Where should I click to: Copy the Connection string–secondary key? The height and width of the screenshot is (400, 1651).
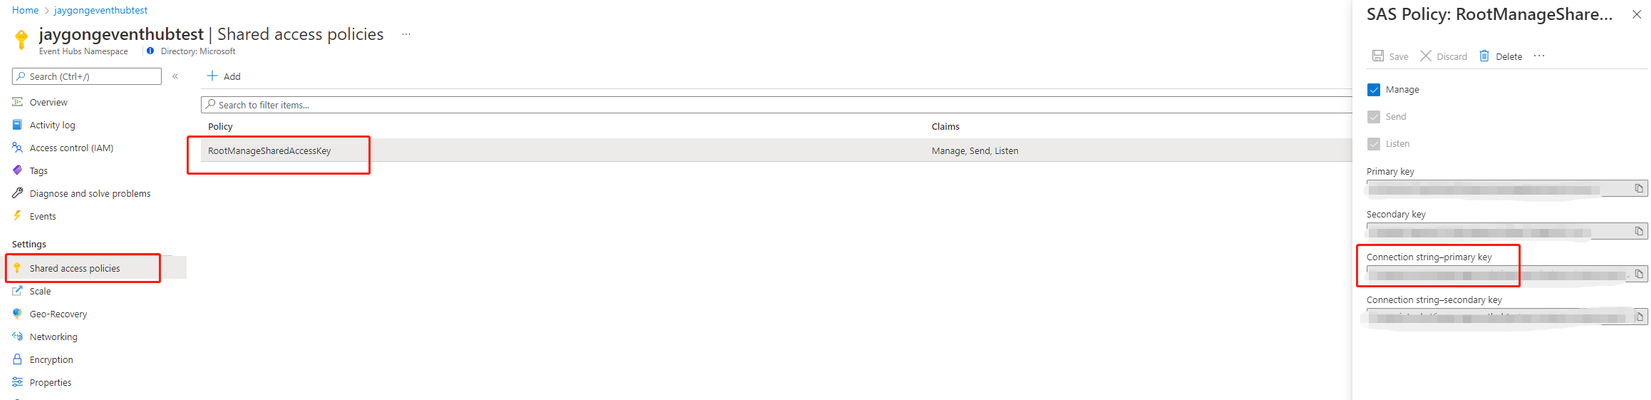(x=1639, y=317)
